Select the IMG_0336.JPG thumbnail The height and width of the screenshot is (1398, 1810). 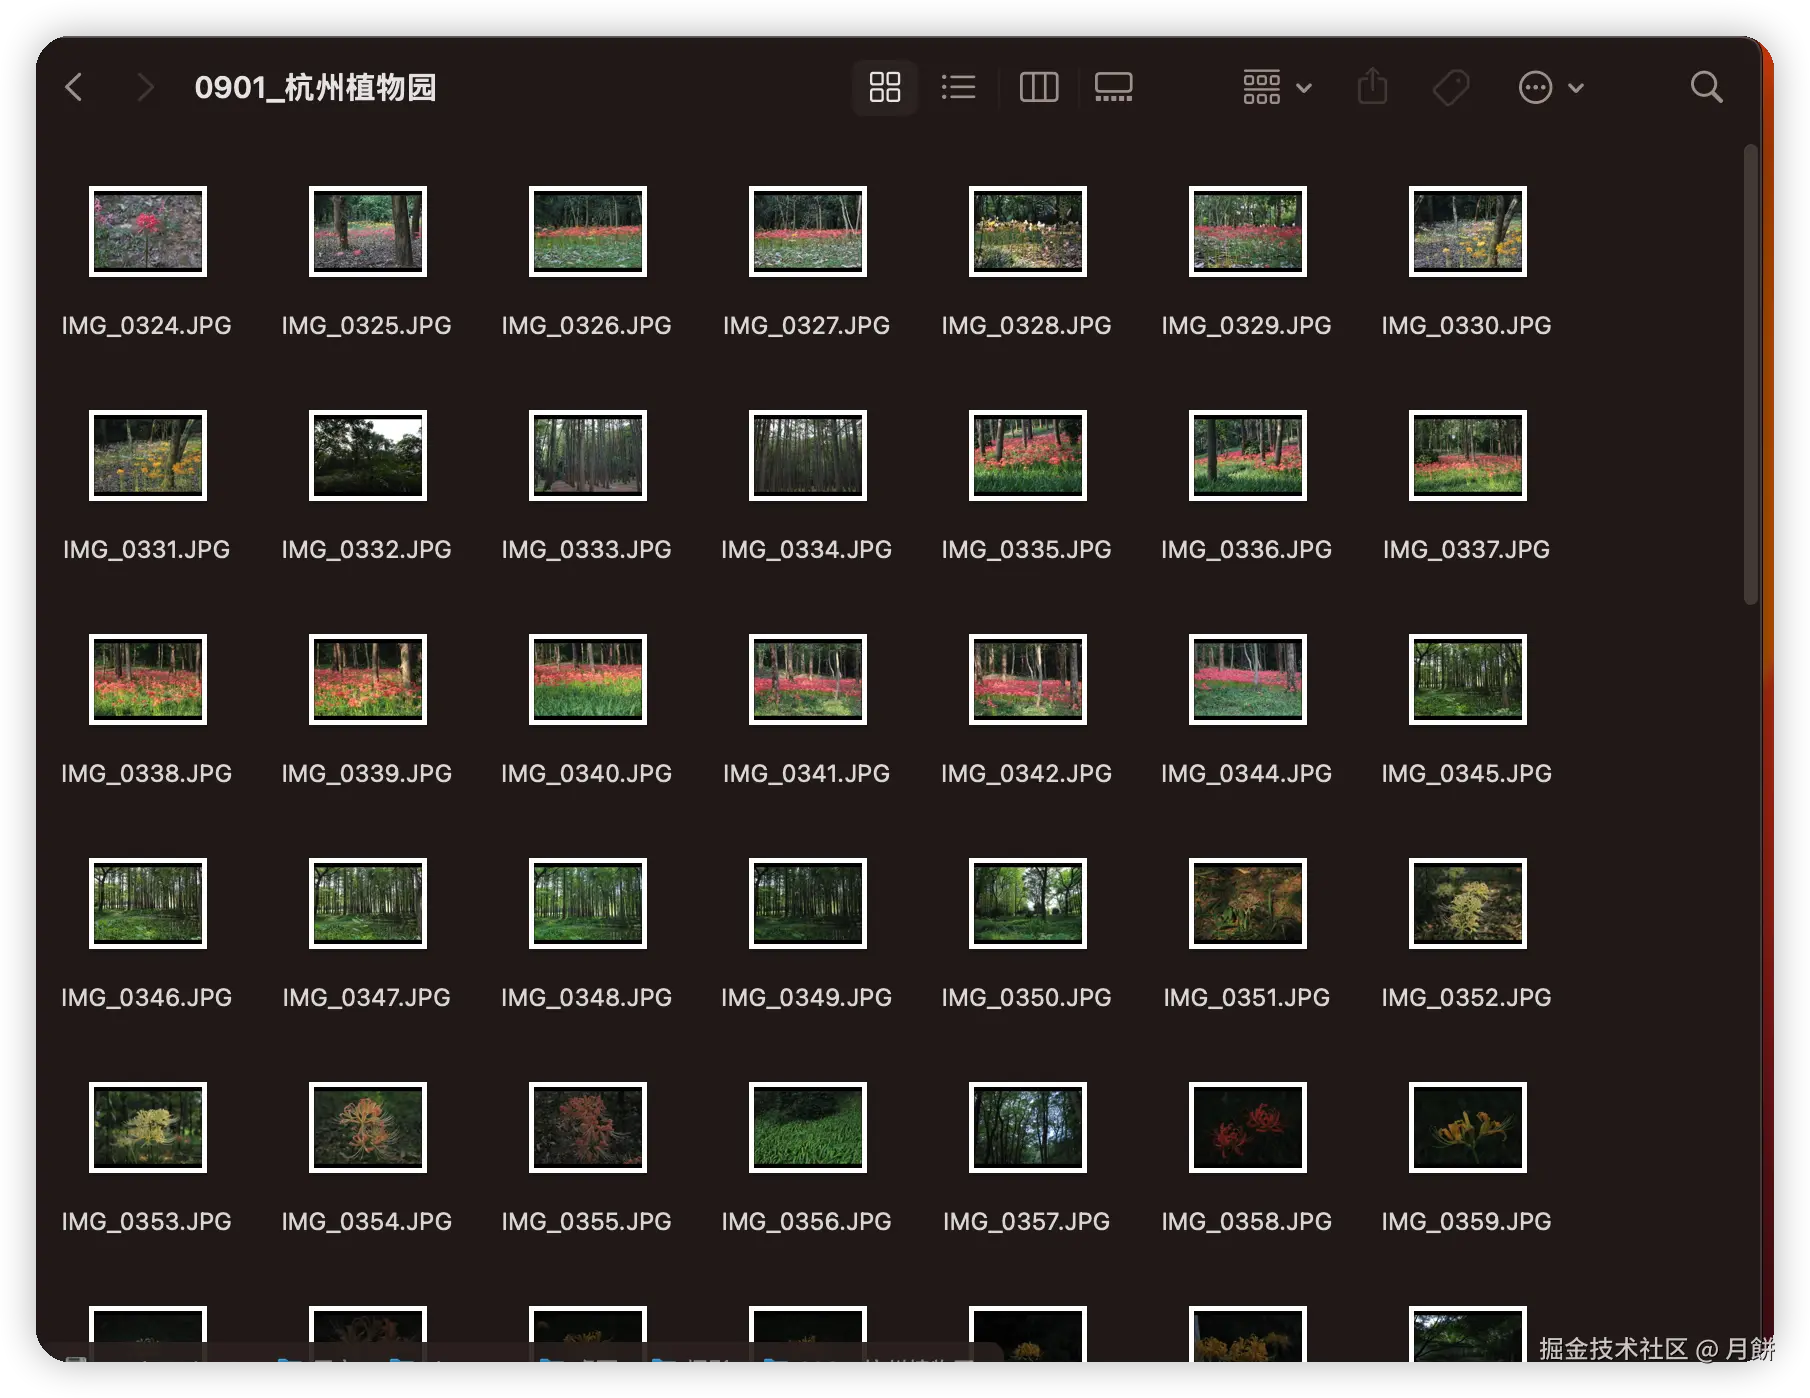1248,455
